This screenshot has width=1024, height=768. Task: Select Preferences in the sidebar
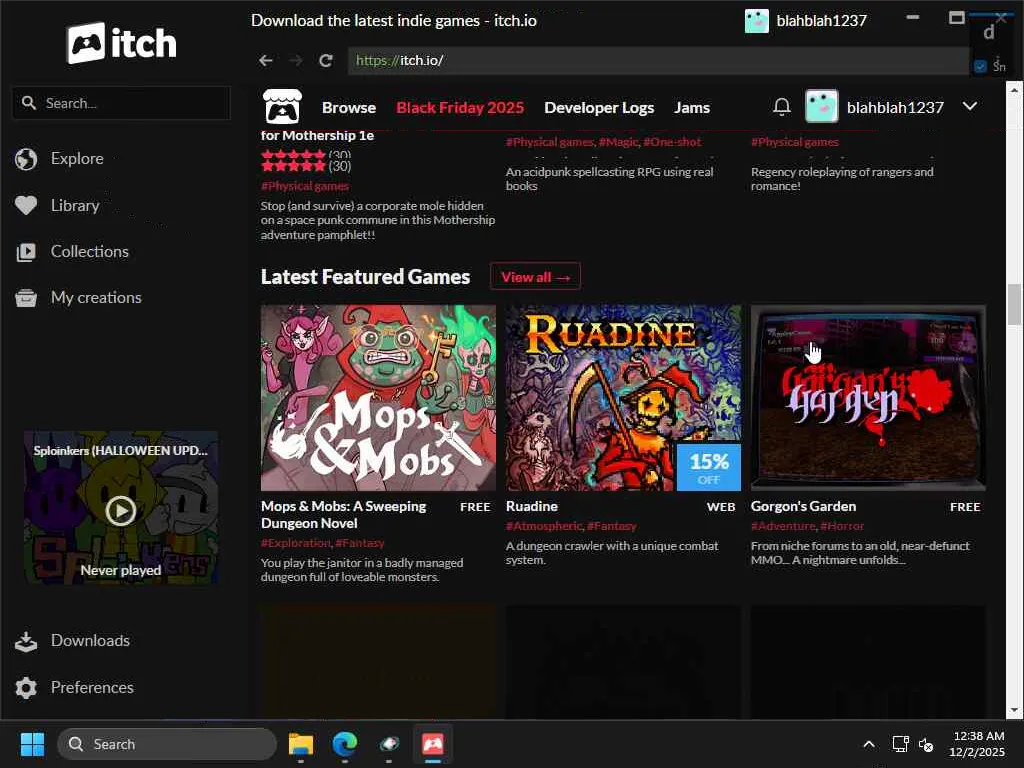92,688
